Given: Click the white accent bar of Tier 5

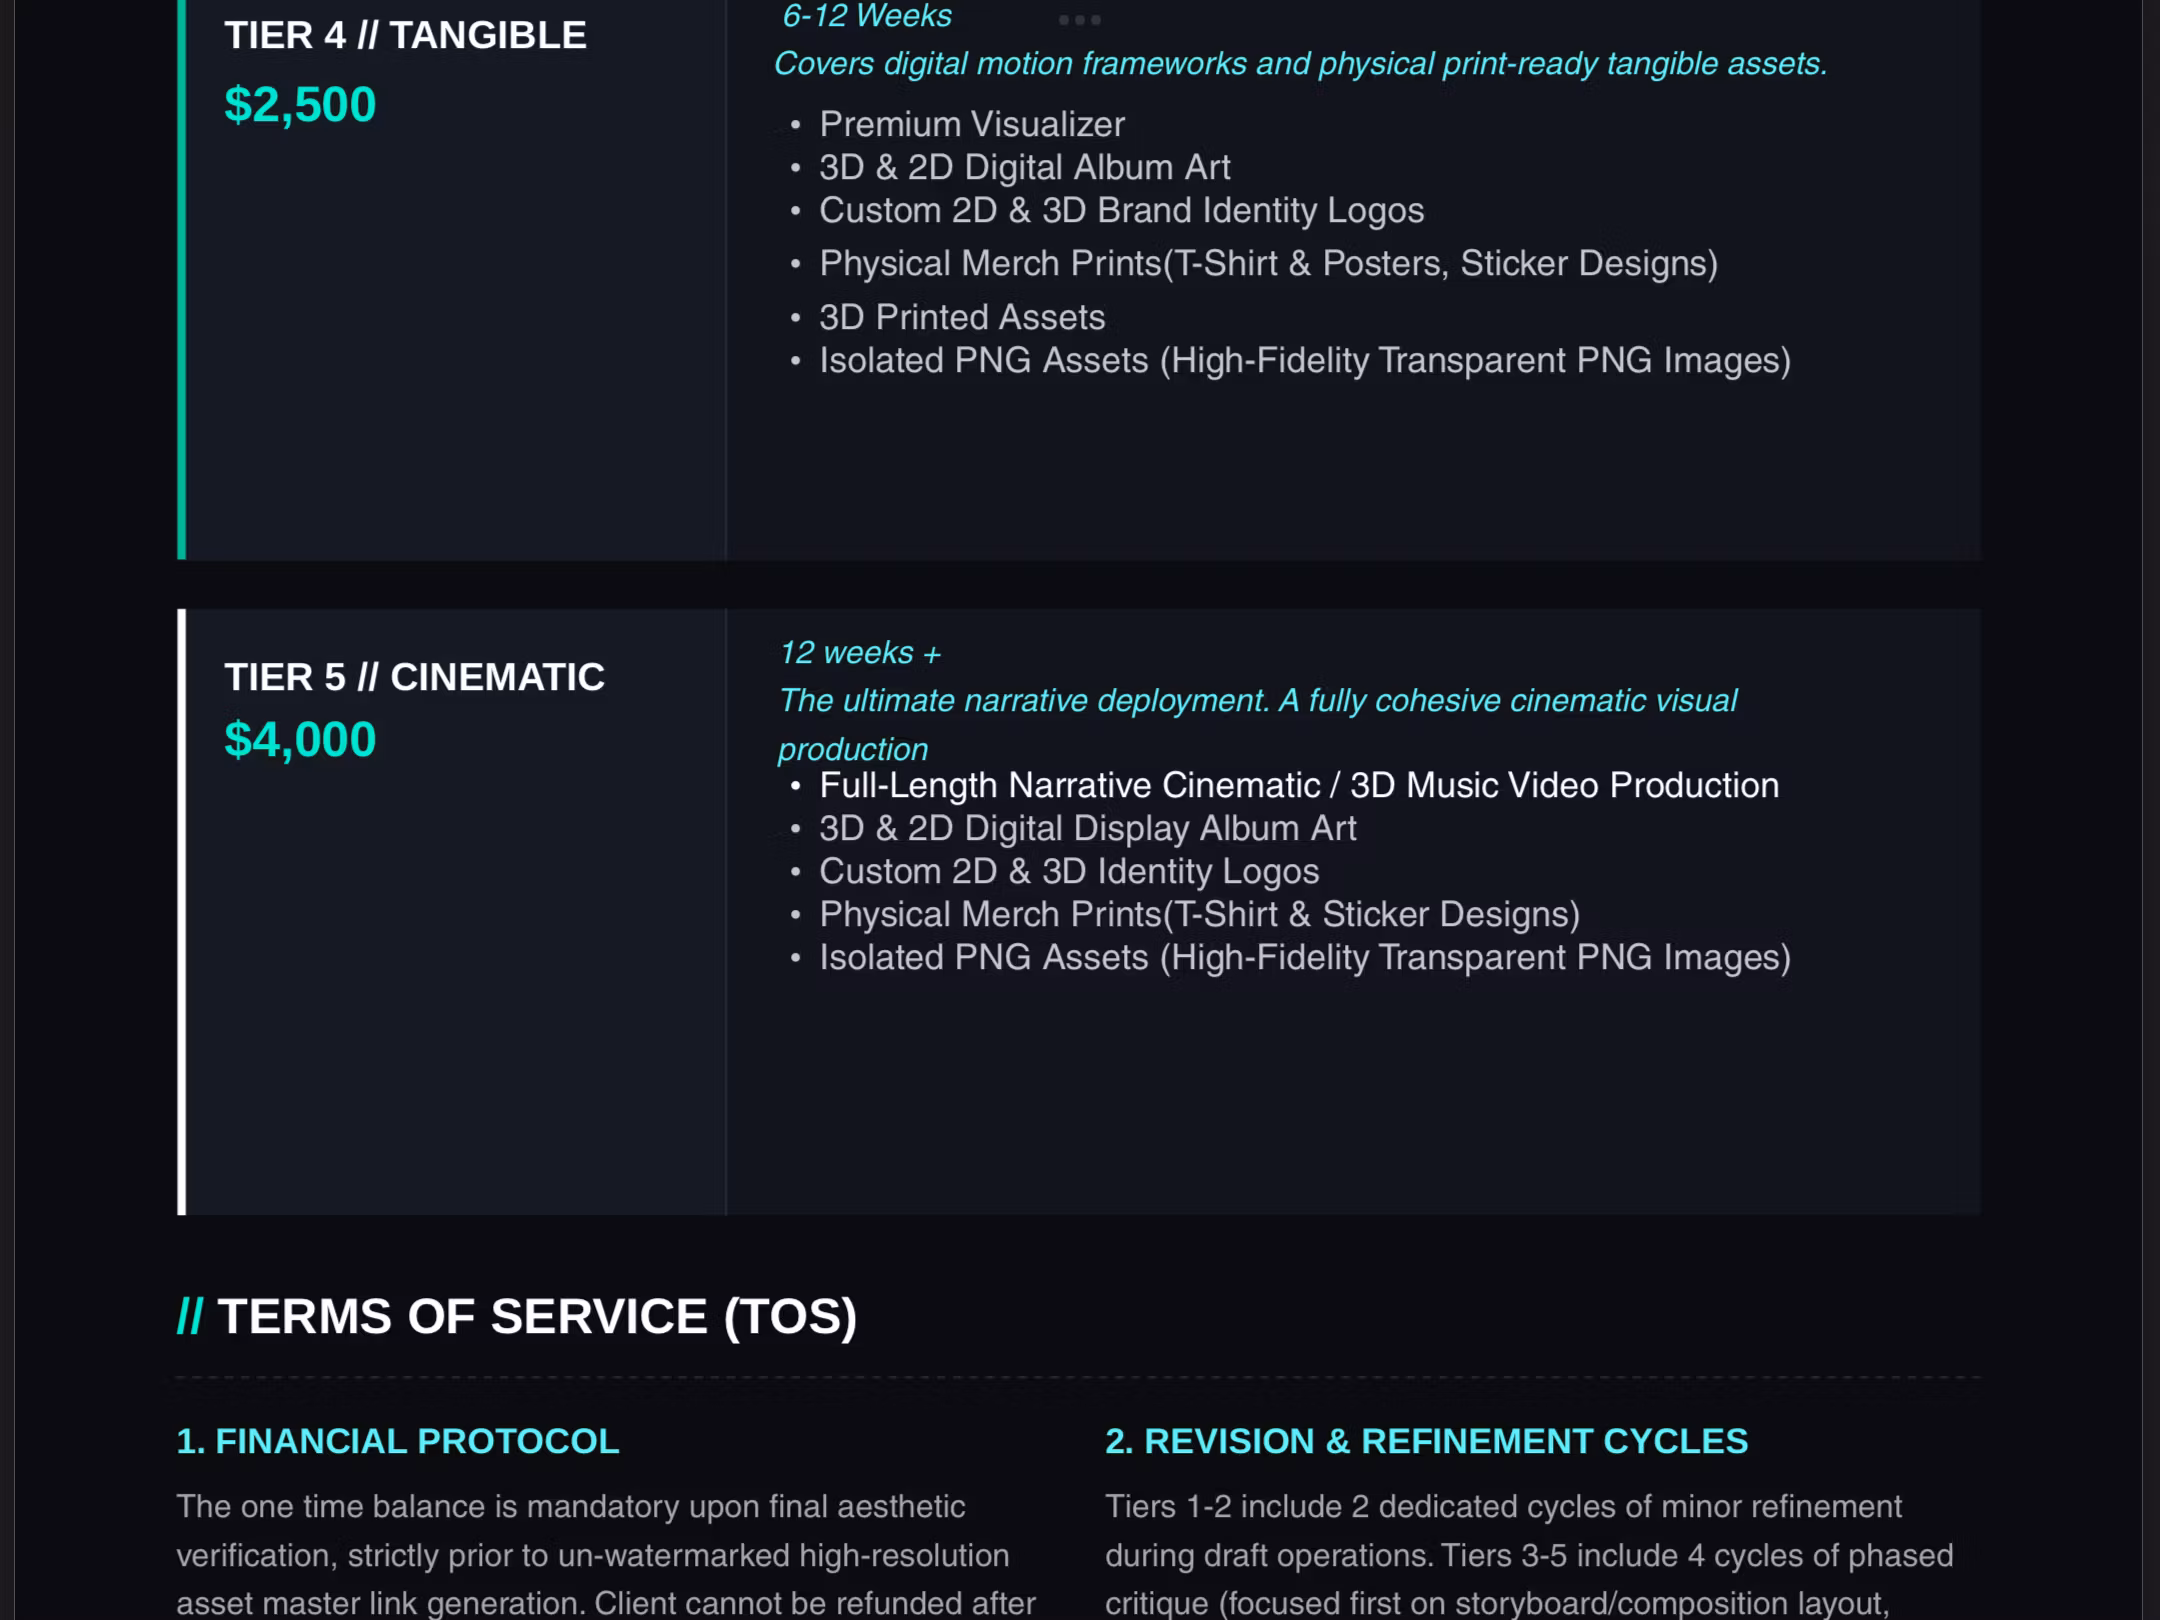Looking at the screenshot, I should tap(182, 912).
